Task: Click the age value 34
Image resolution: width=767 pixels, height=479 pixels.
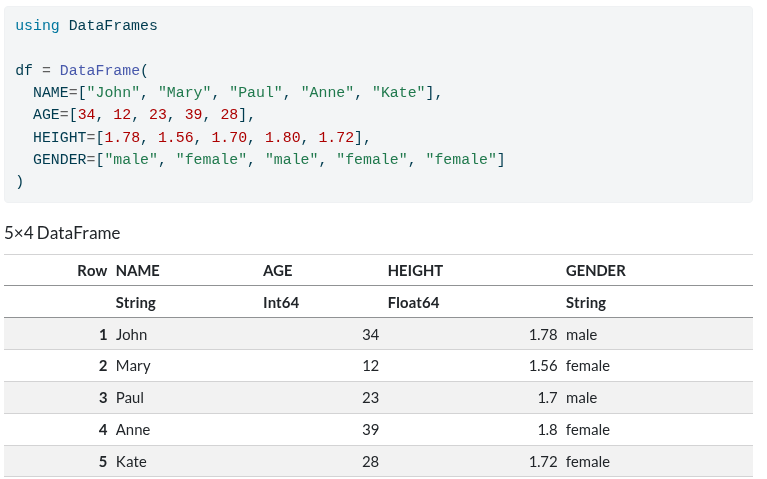Action: coord(370,334)
